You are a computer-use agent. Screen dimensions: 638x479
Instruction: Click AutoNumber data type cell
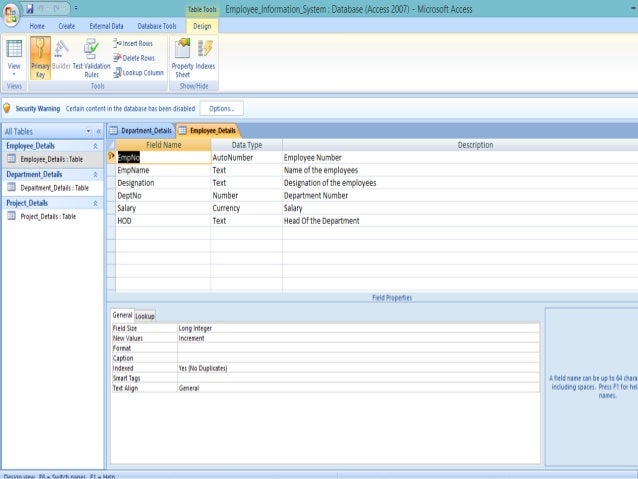point(247,157)
